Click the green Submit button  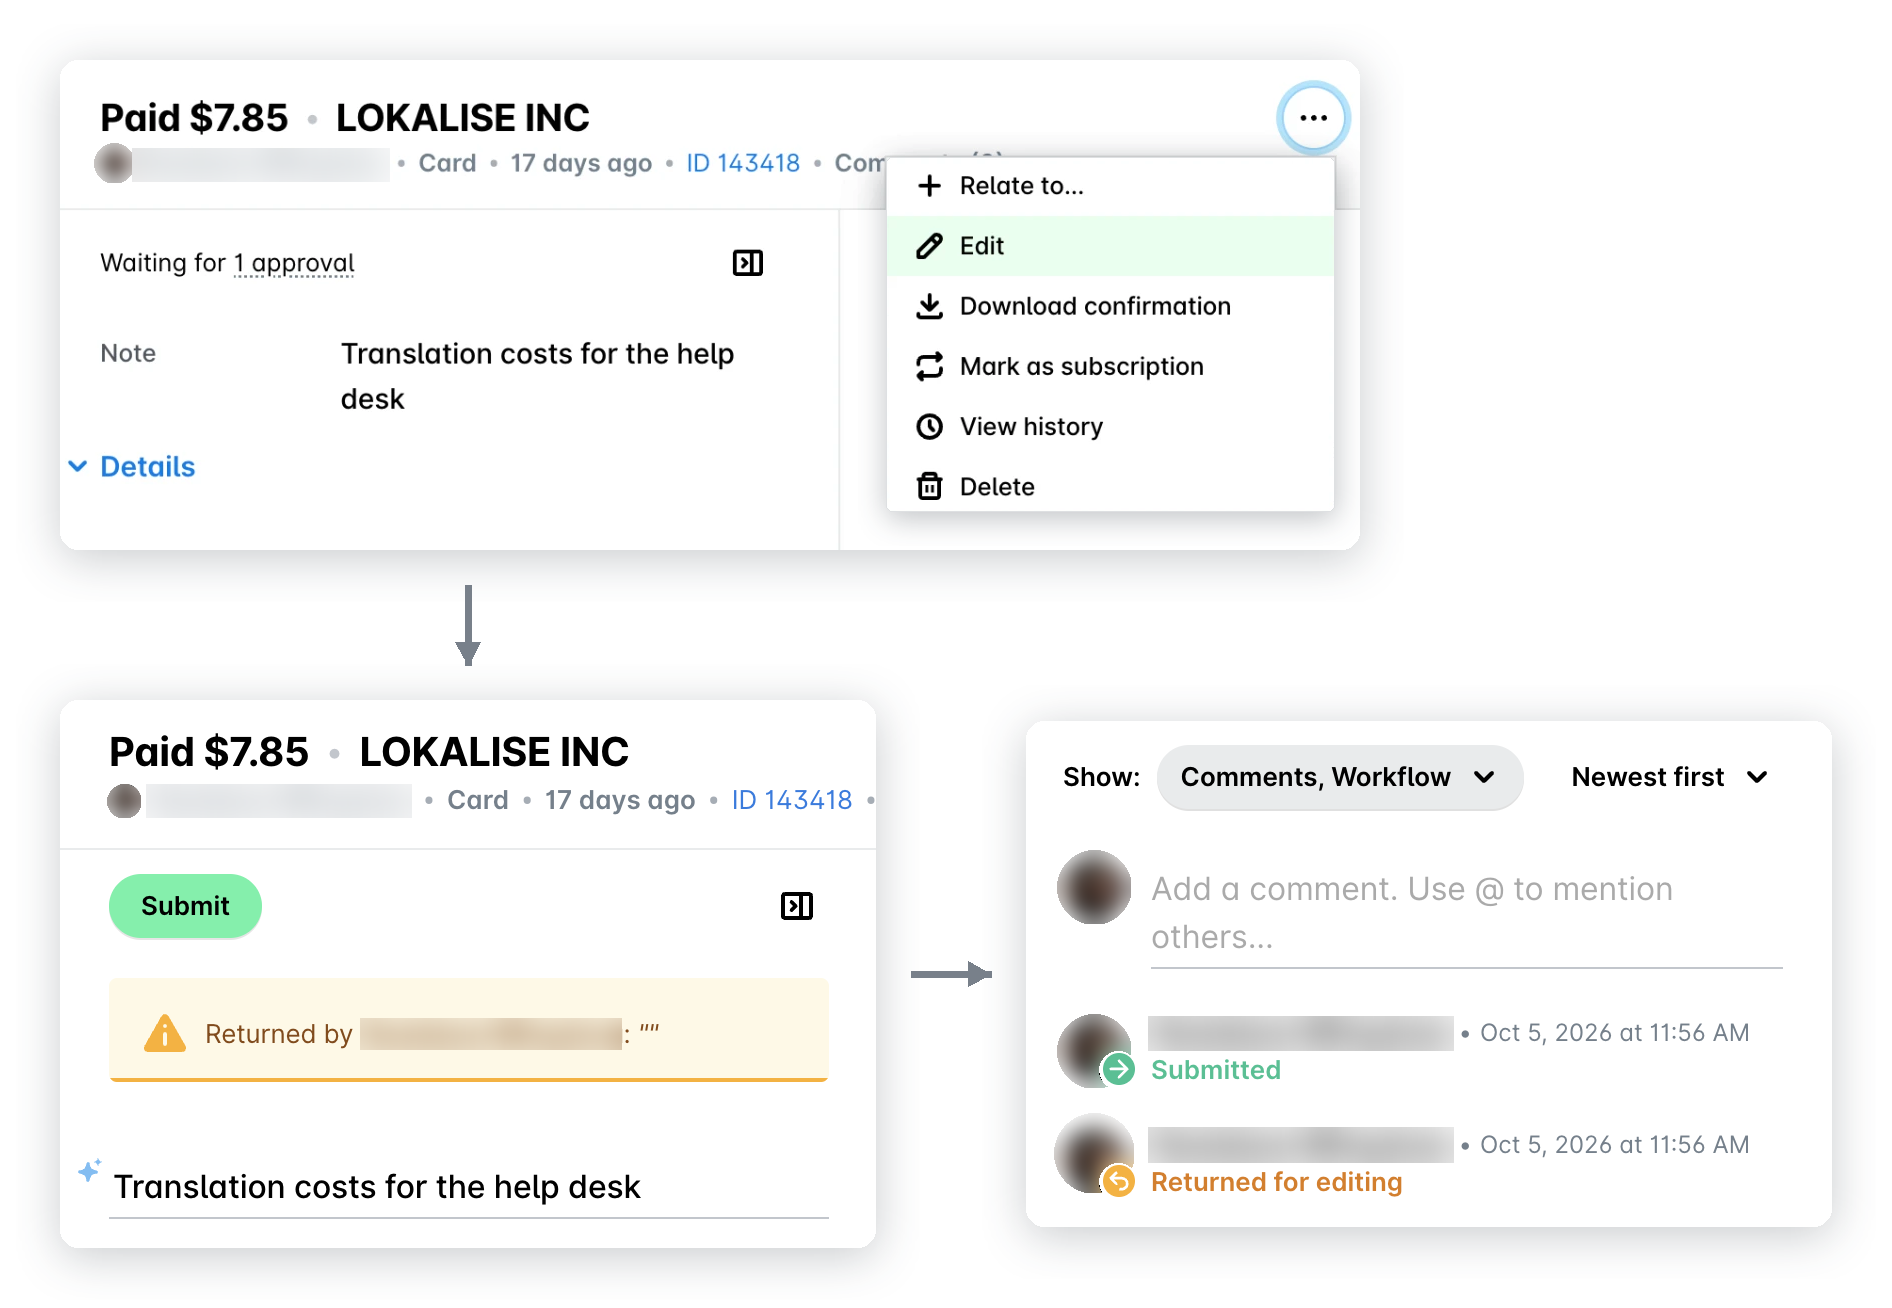[185, 906]
